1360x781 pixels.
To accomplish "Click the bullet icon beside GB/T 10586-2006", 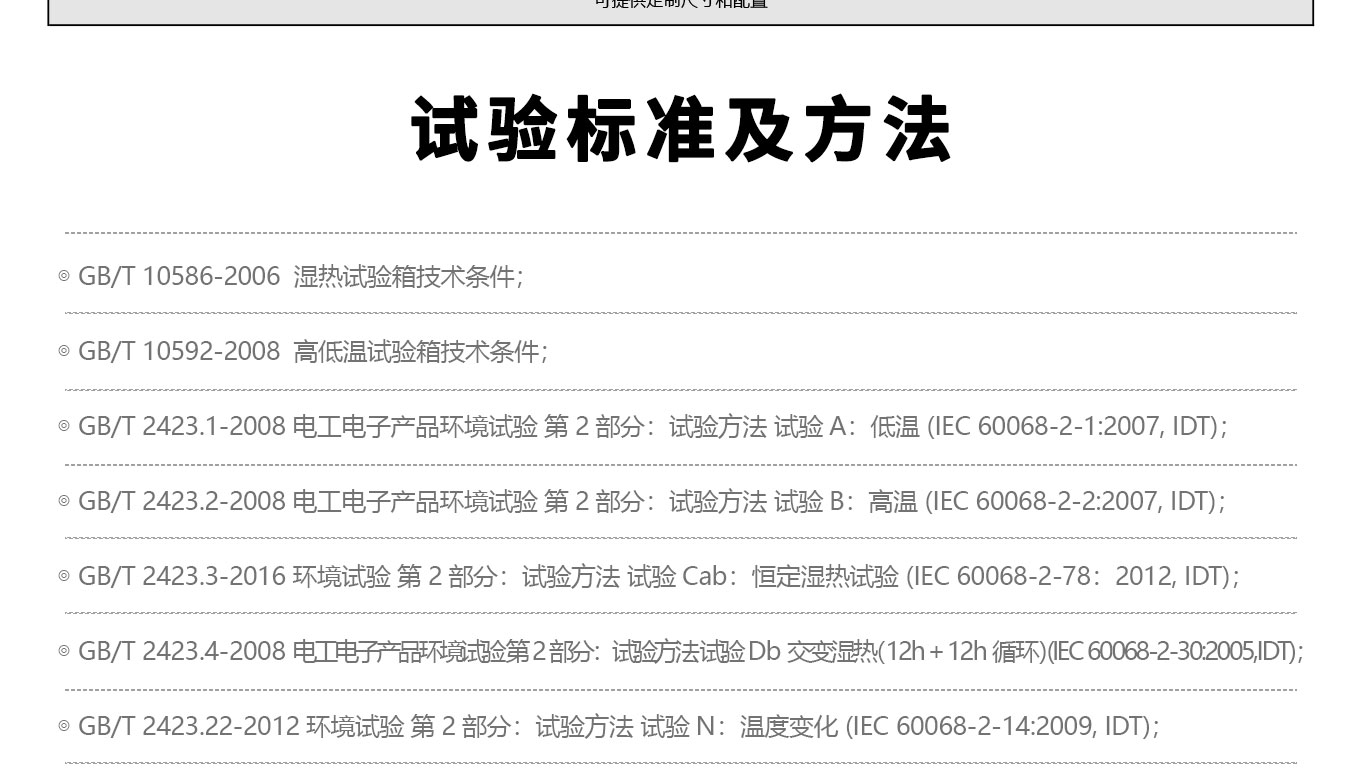I will tap(64, 277).
